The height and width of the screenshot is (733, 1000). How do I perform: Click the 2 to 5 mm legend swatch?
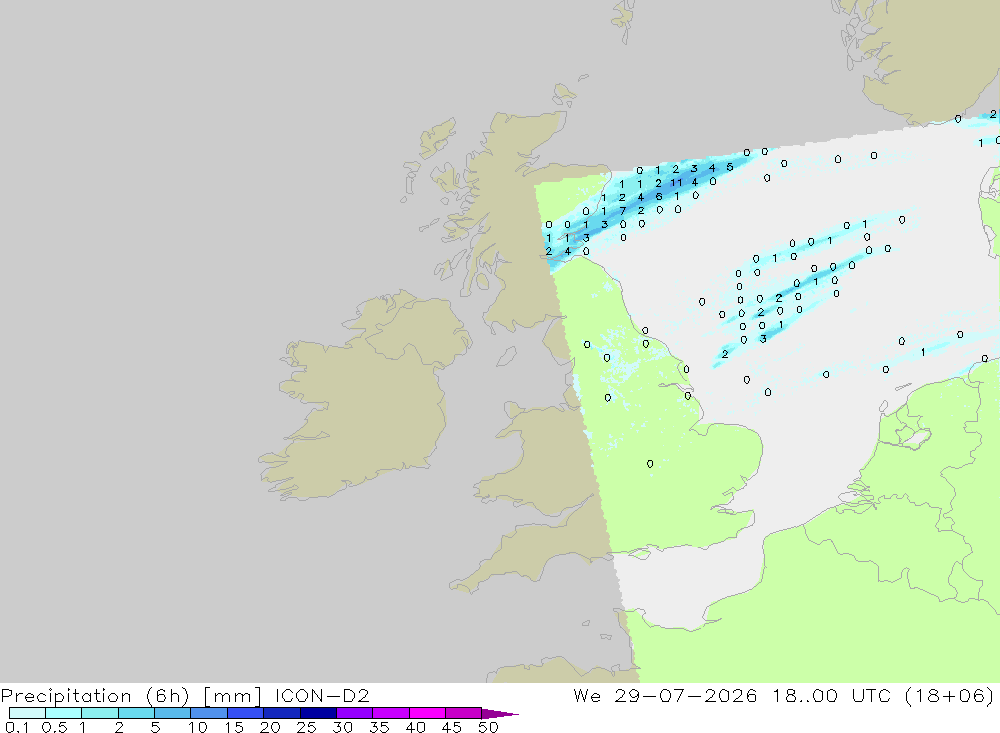[136, 713]
